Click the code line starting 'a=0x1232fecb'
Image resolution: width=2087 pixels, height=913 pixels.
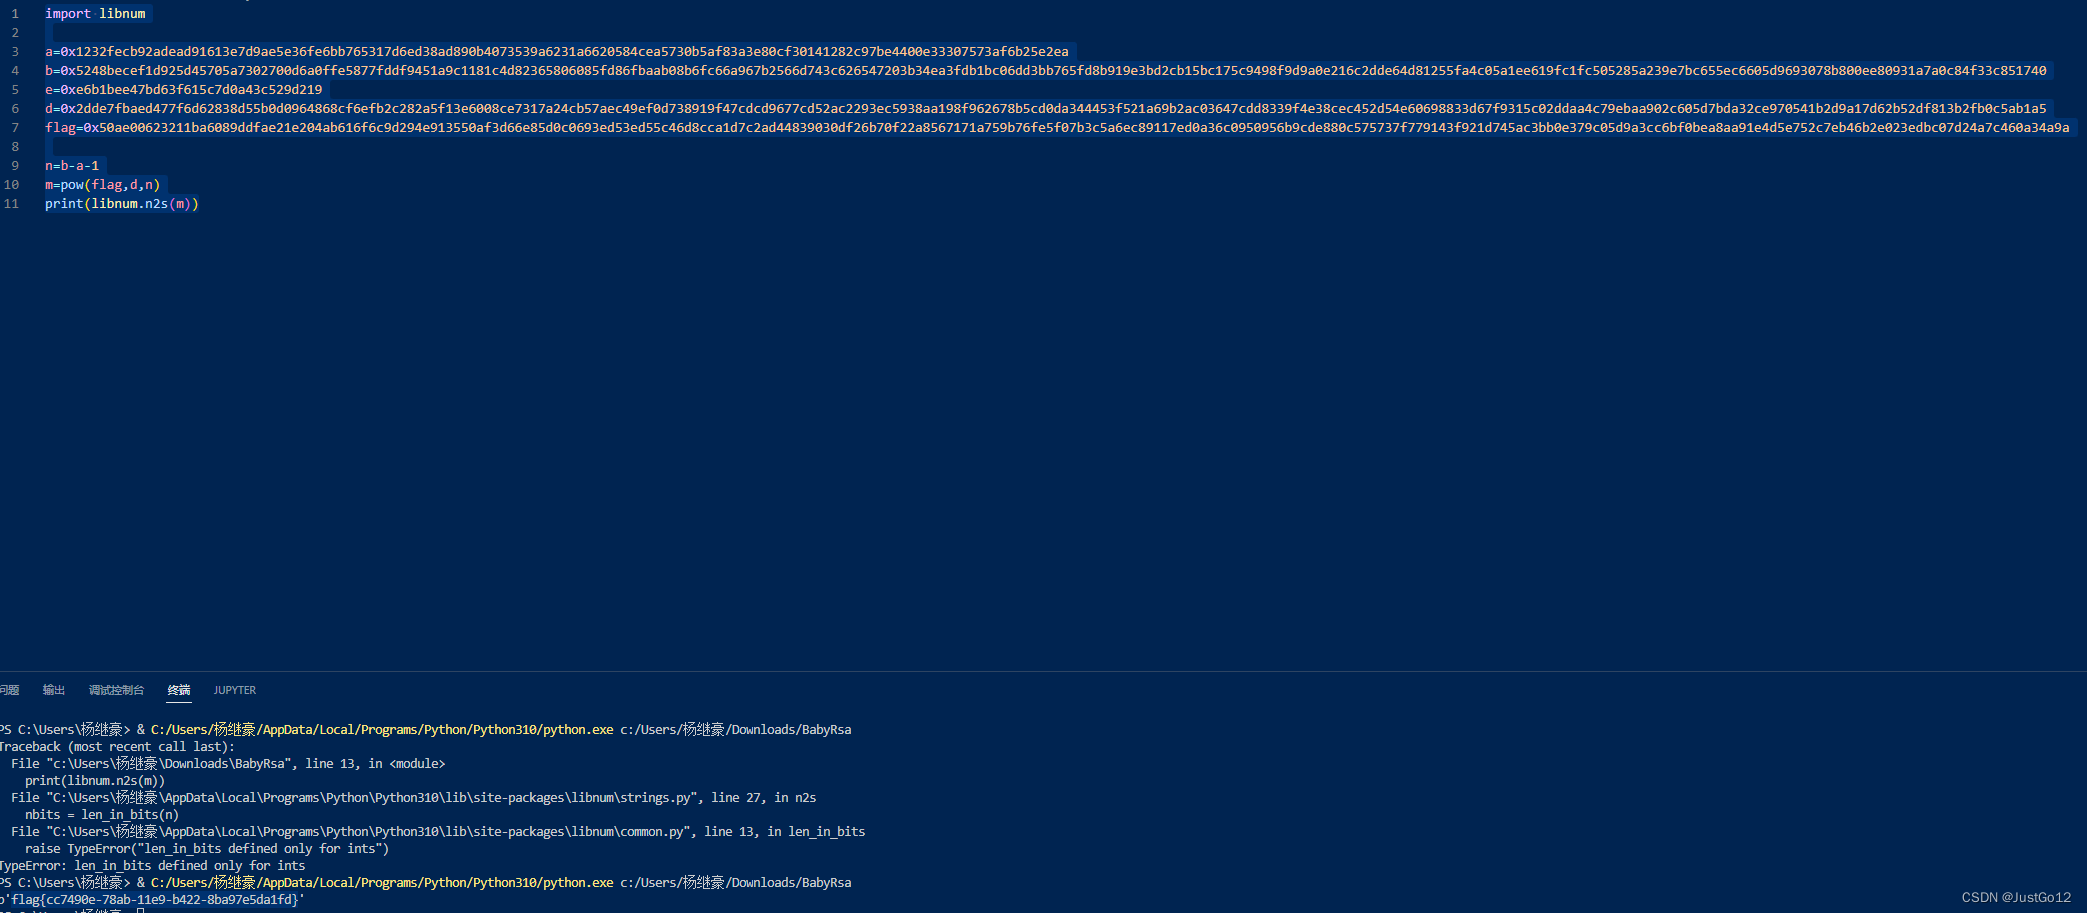click(556, 51)
